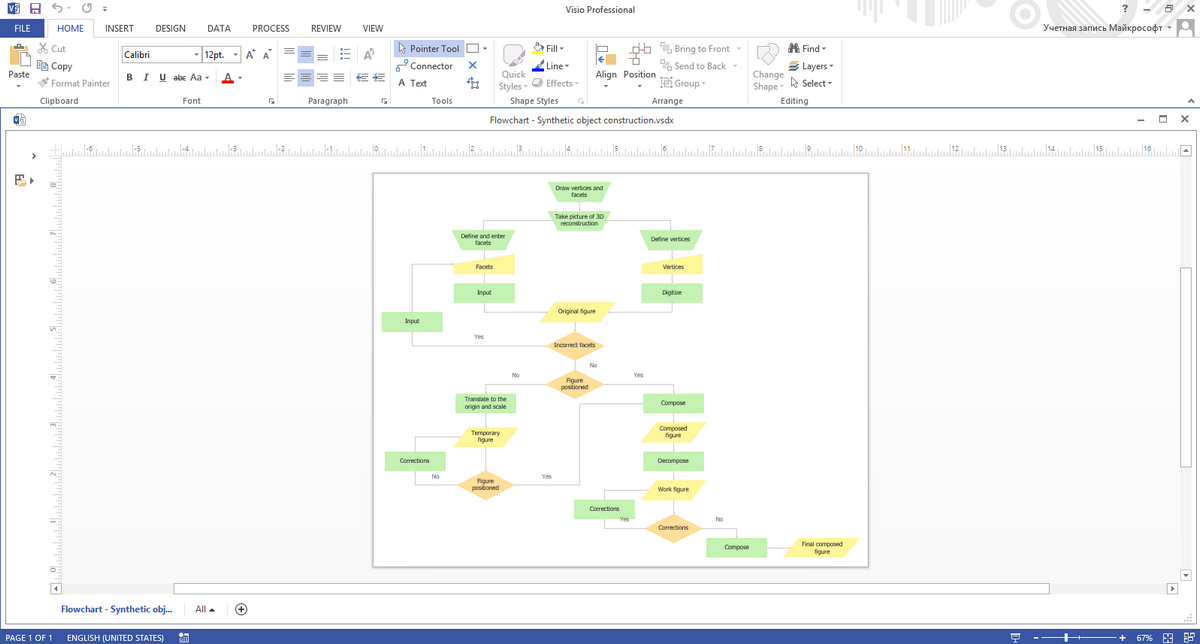This screenshot has width=1200, height=644.
Task: Click the Save icon in quick access toolbar
Action: (x=35, y=9)
